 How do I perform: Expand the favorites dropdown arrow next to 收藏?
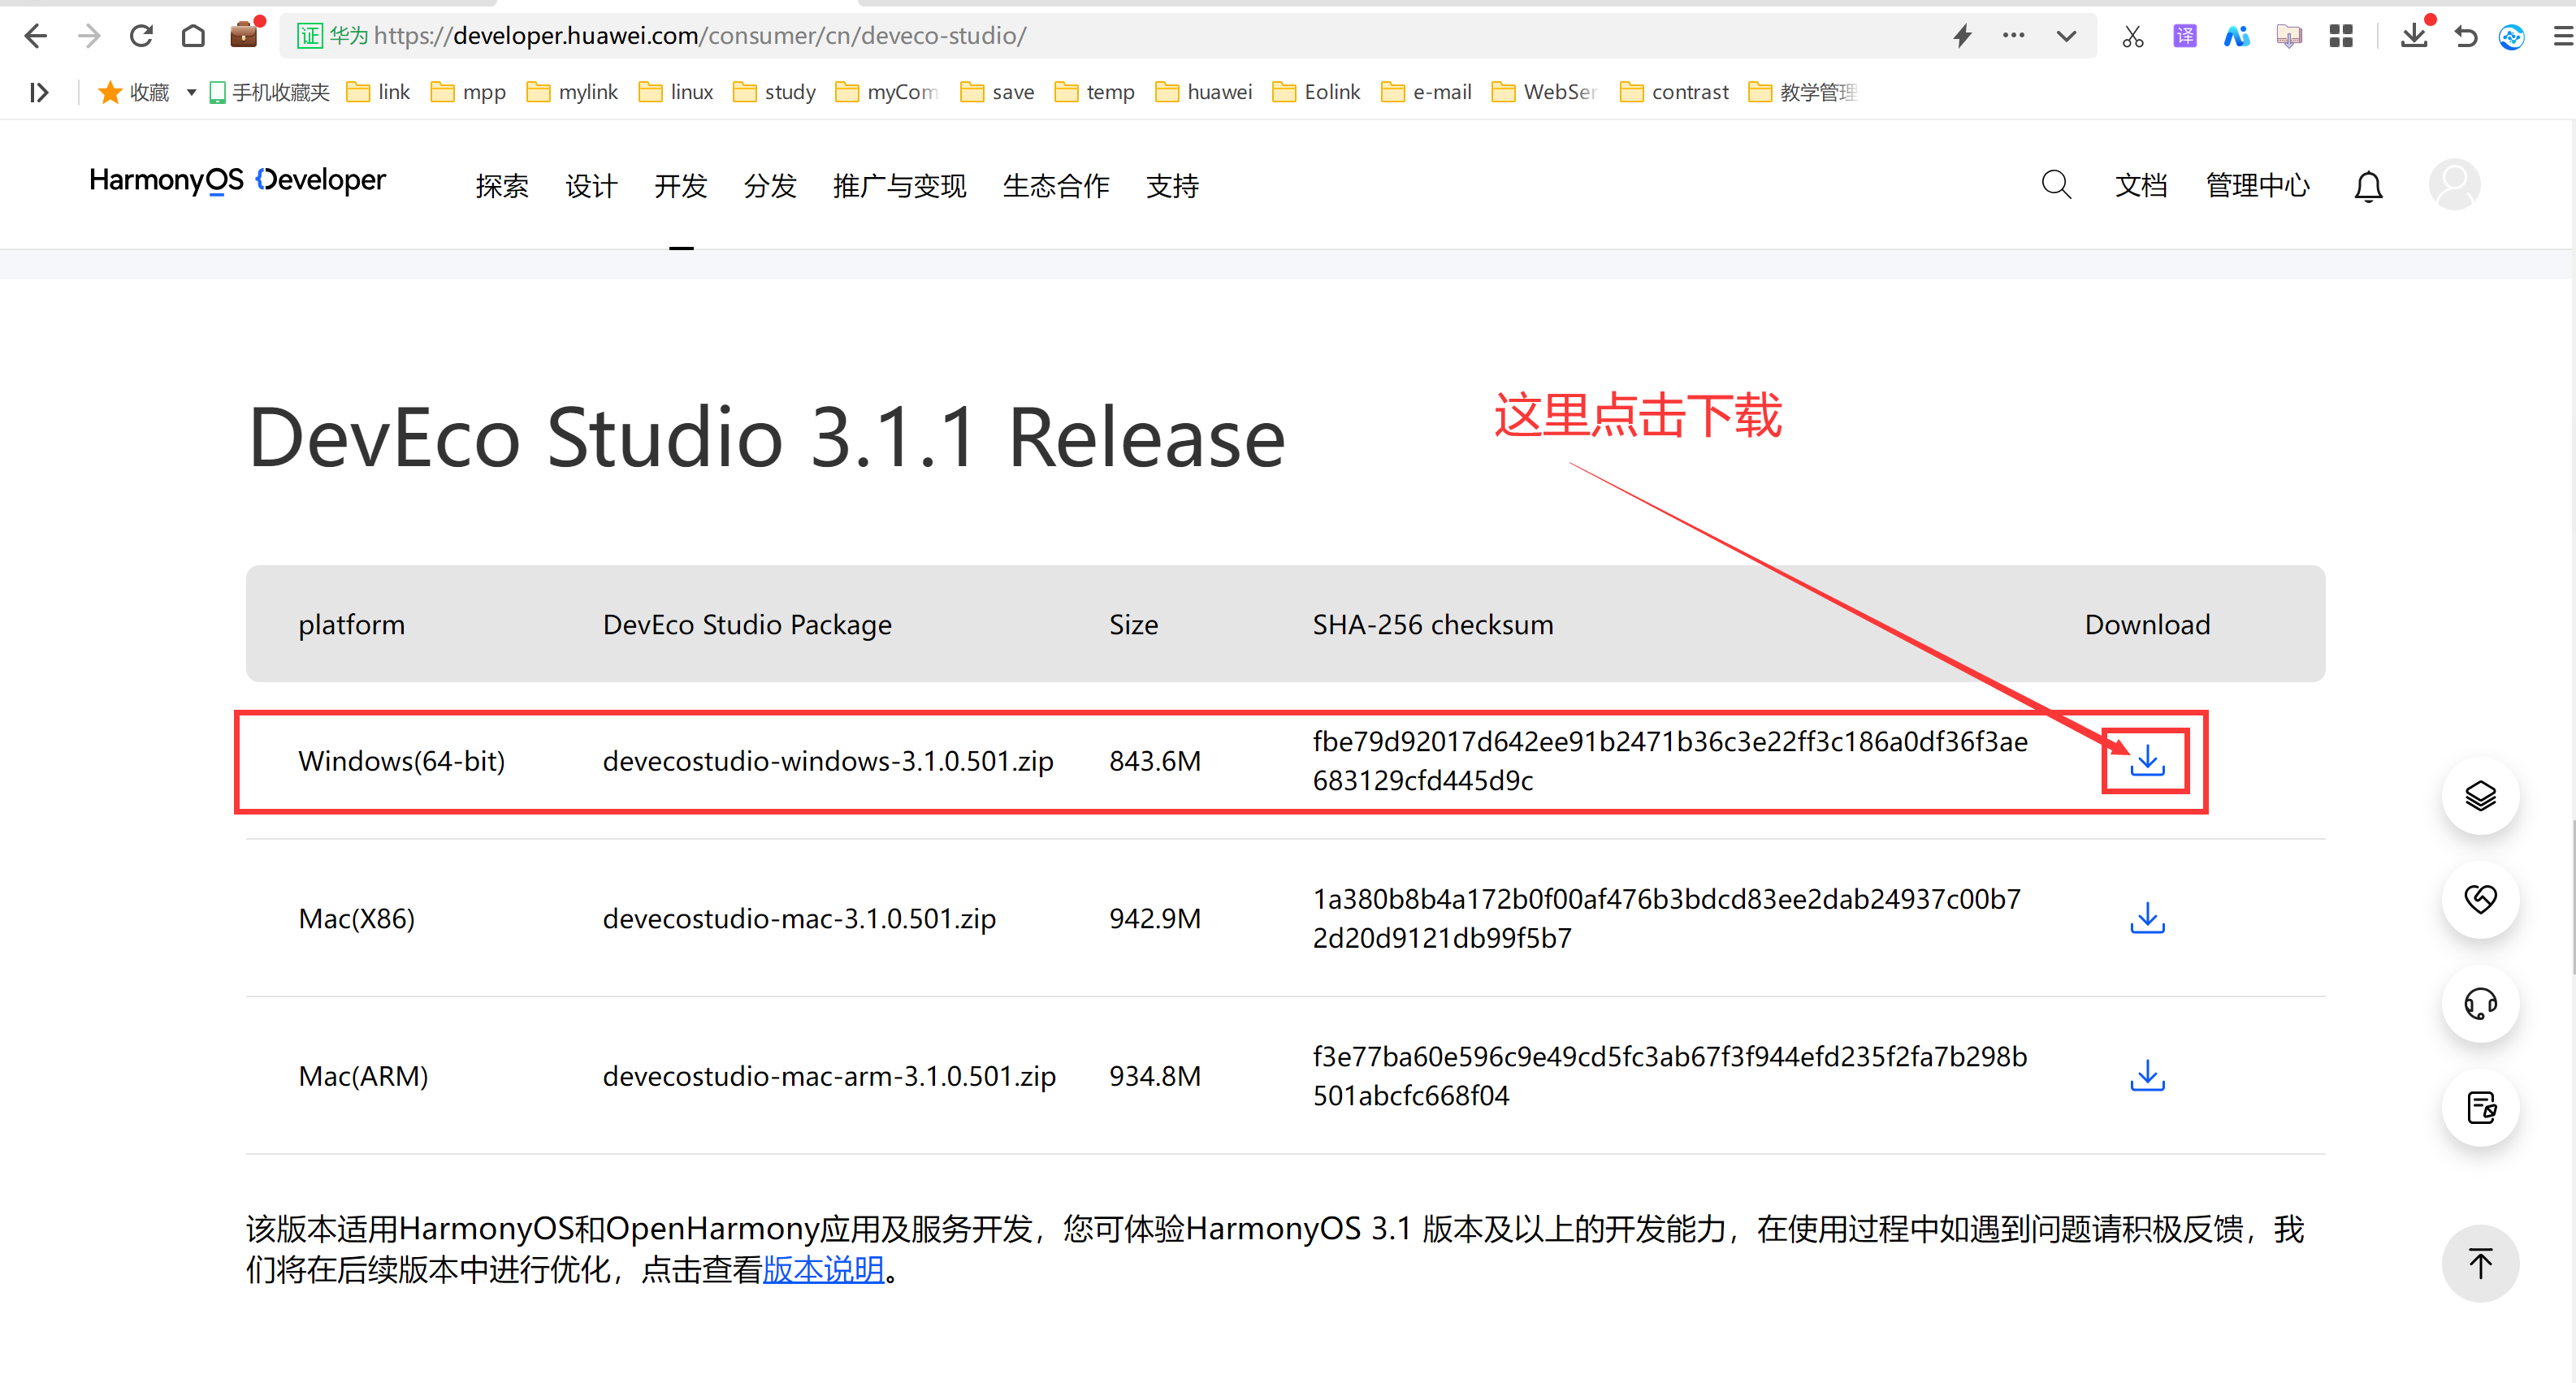191,92
